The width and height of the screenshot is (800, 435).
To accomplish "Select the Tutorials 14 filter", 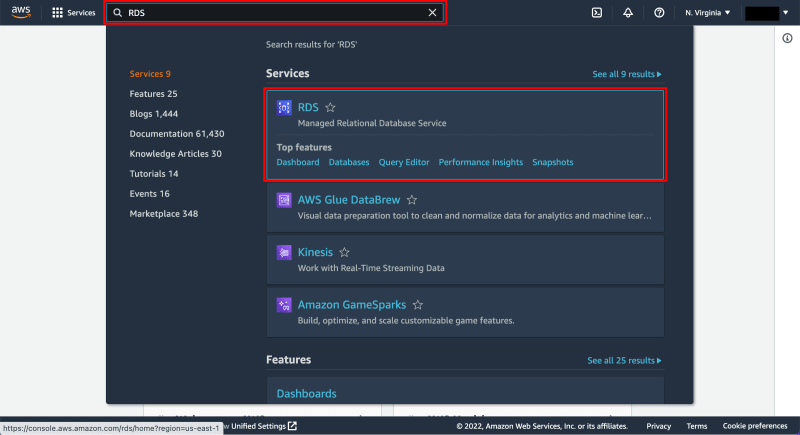I will point(154,173).
